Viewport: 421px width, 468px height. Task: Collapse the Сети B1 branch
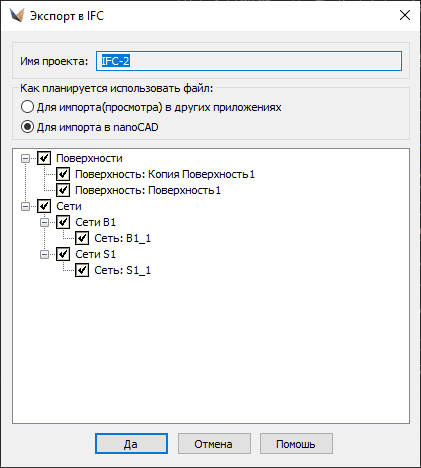(x=44, y=222)
